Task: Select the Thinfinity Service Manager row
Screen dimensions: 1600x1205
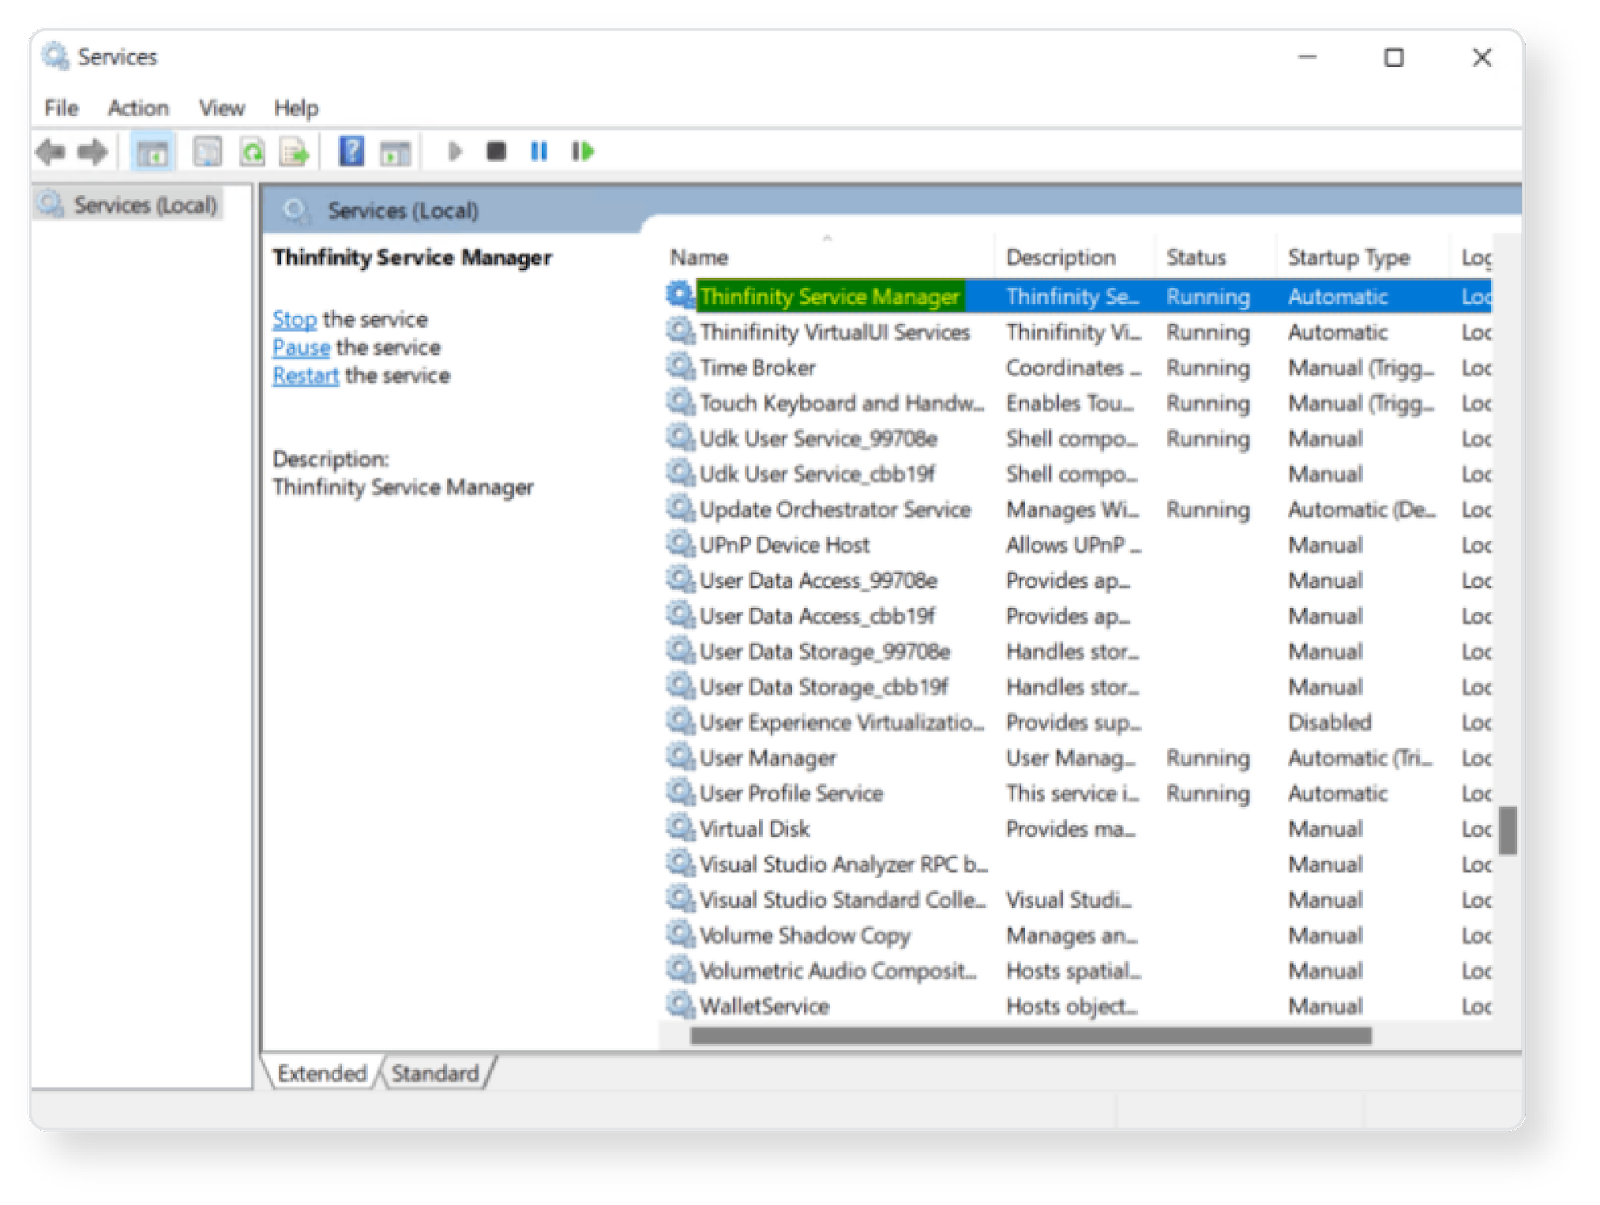Action: pyautogui.click(x=1078, y=296)
